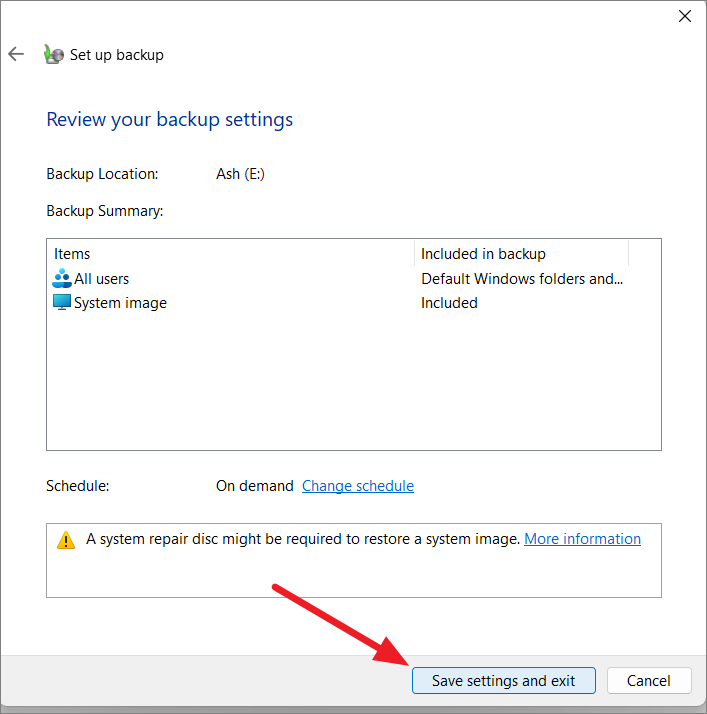Click the Included status for System image
The height and width of the screenshot is (714, 707).
click(x=449, y=303)
